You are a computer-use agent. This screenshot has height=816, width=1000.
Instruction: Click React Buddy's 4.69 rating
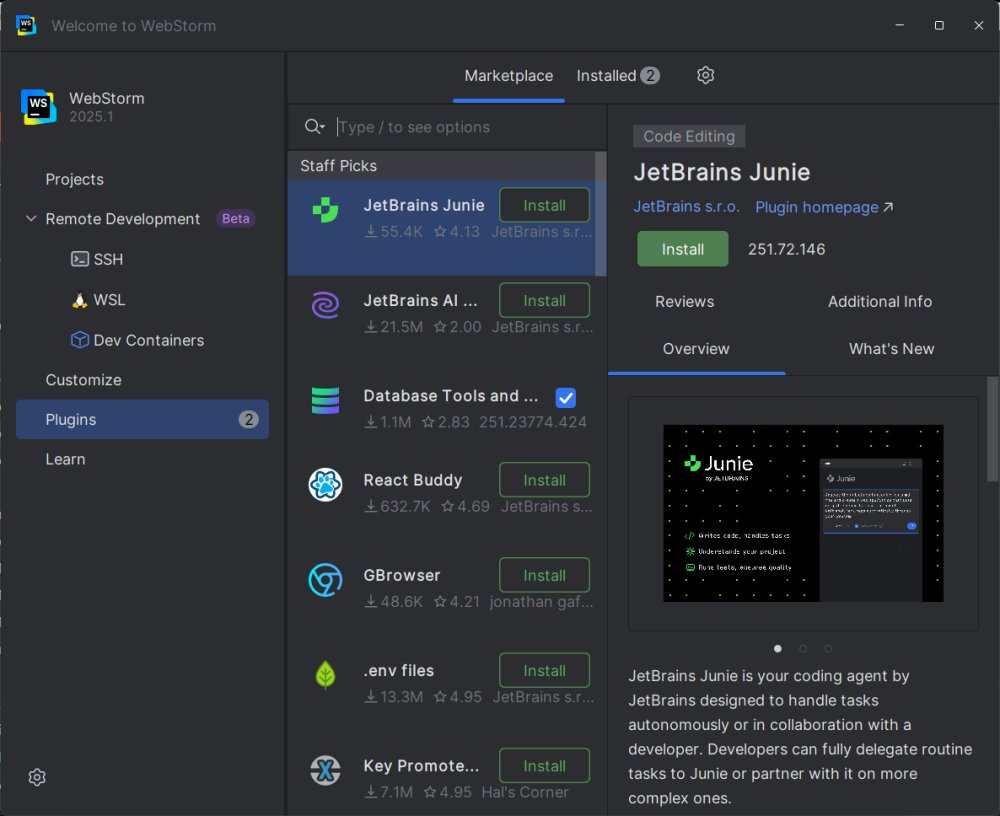466,507
